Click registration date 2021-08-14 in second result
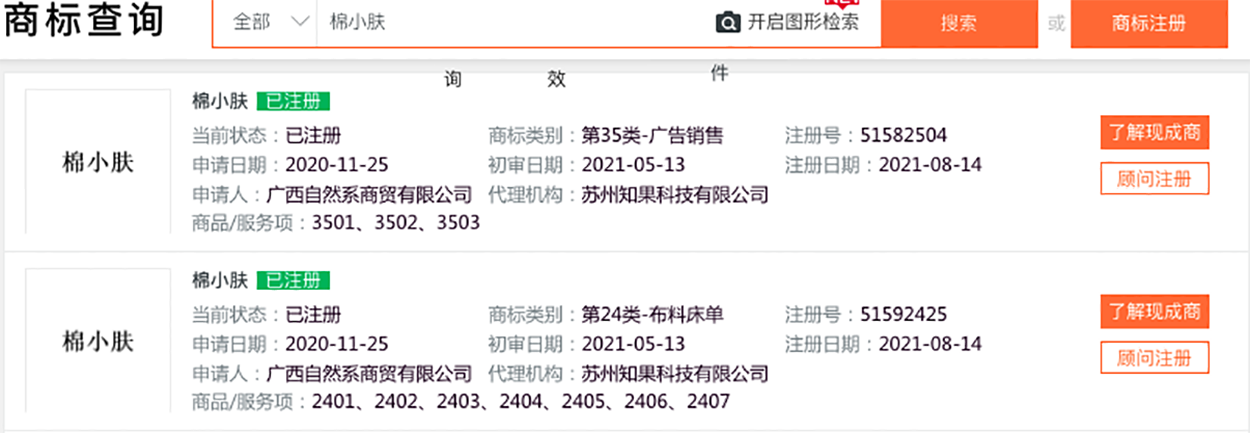 pos(930,344)
